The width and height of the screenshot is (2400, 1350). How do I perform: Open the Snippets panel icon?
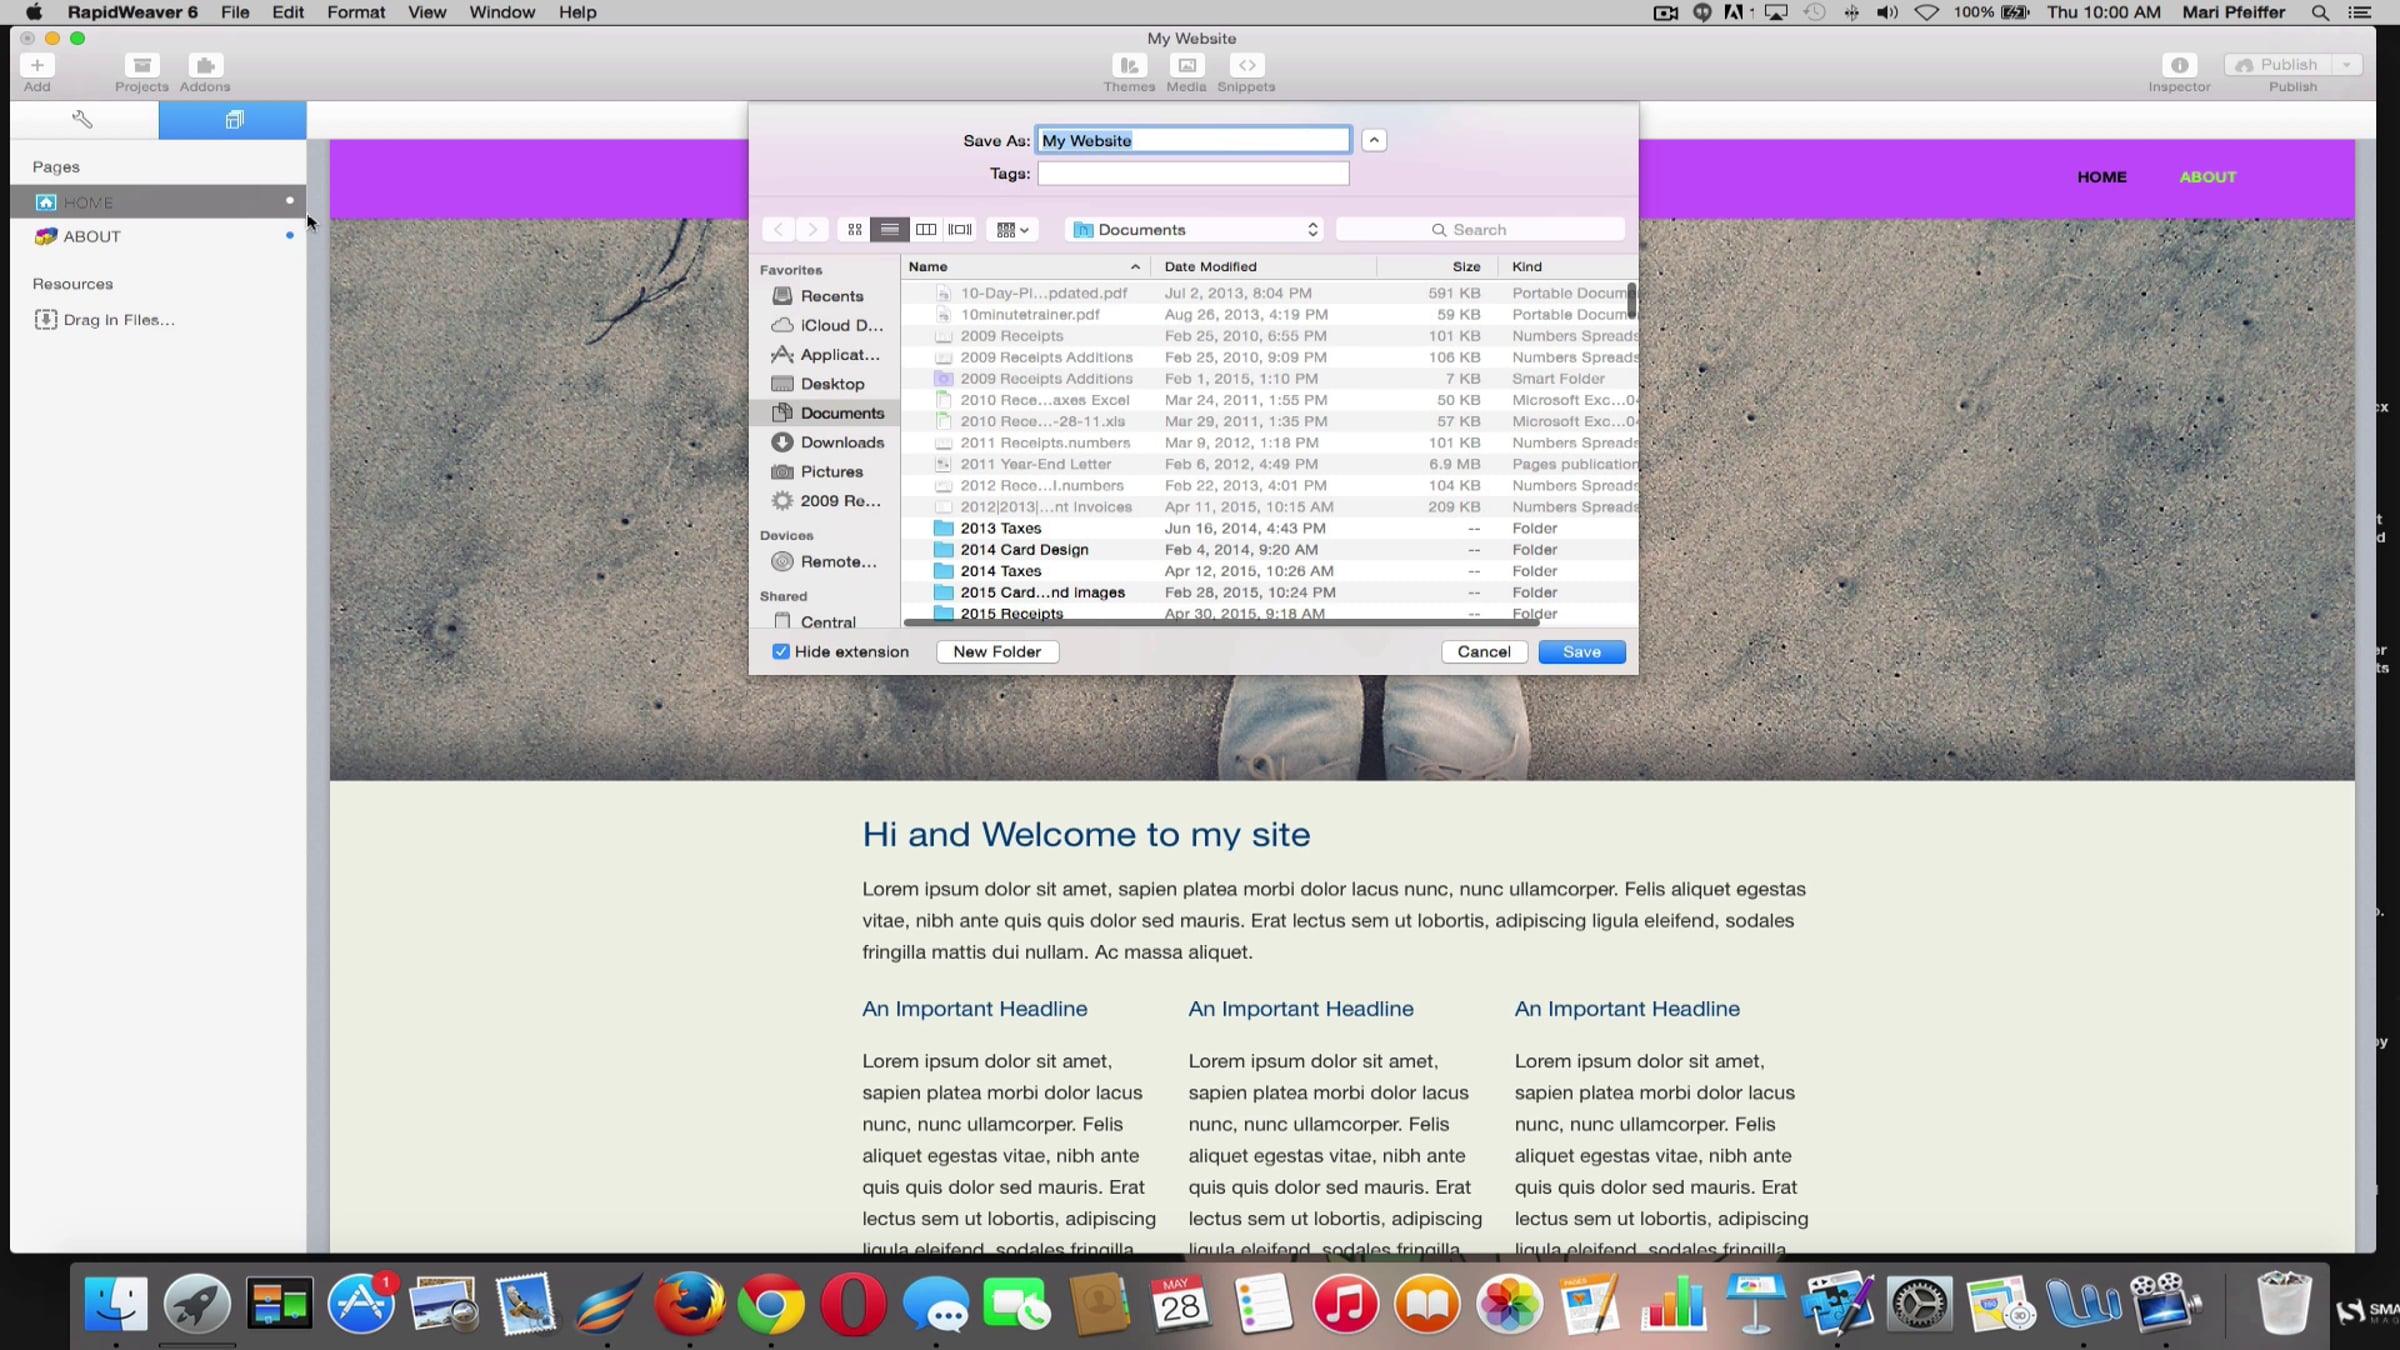[x=1246, y=66]
